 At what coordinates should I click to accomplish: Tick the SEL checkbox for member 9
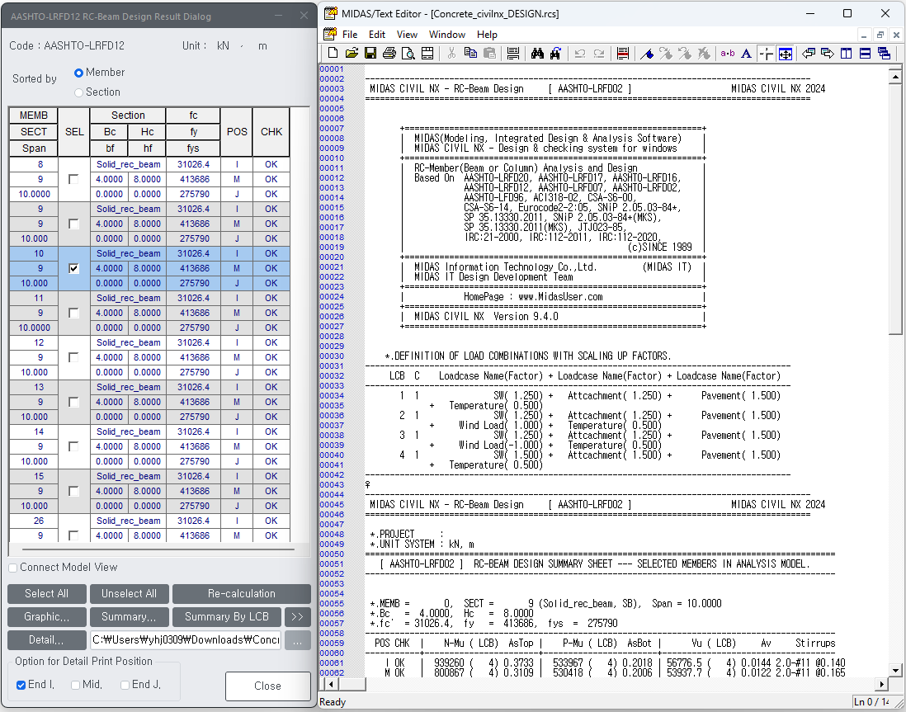pos(73,224)
